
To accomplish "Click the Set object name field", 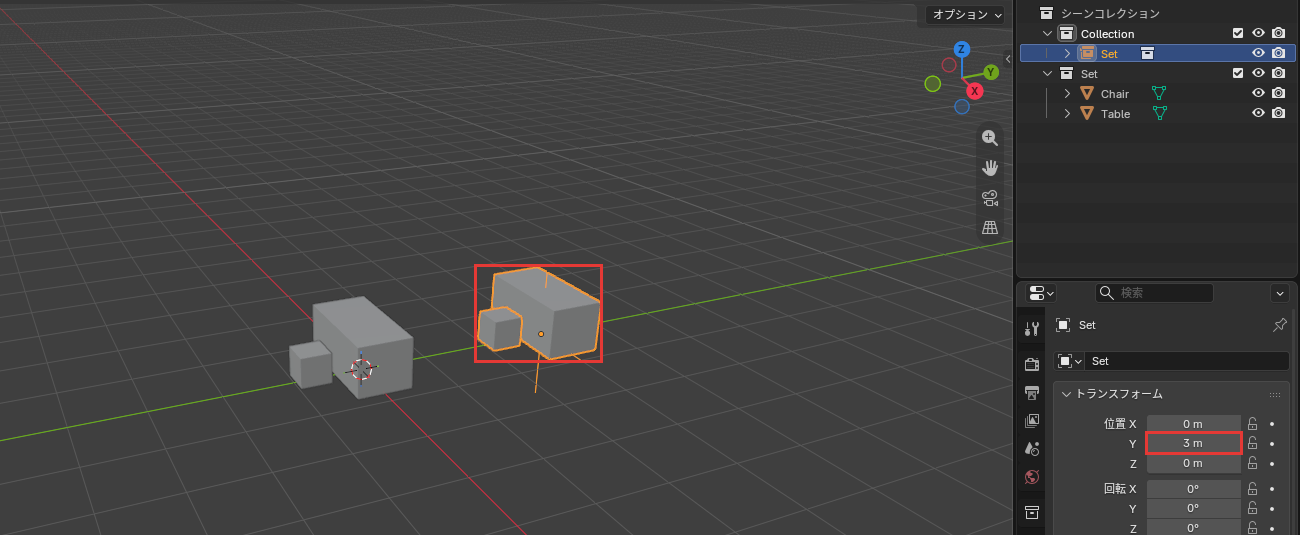I will point(1186,361).
